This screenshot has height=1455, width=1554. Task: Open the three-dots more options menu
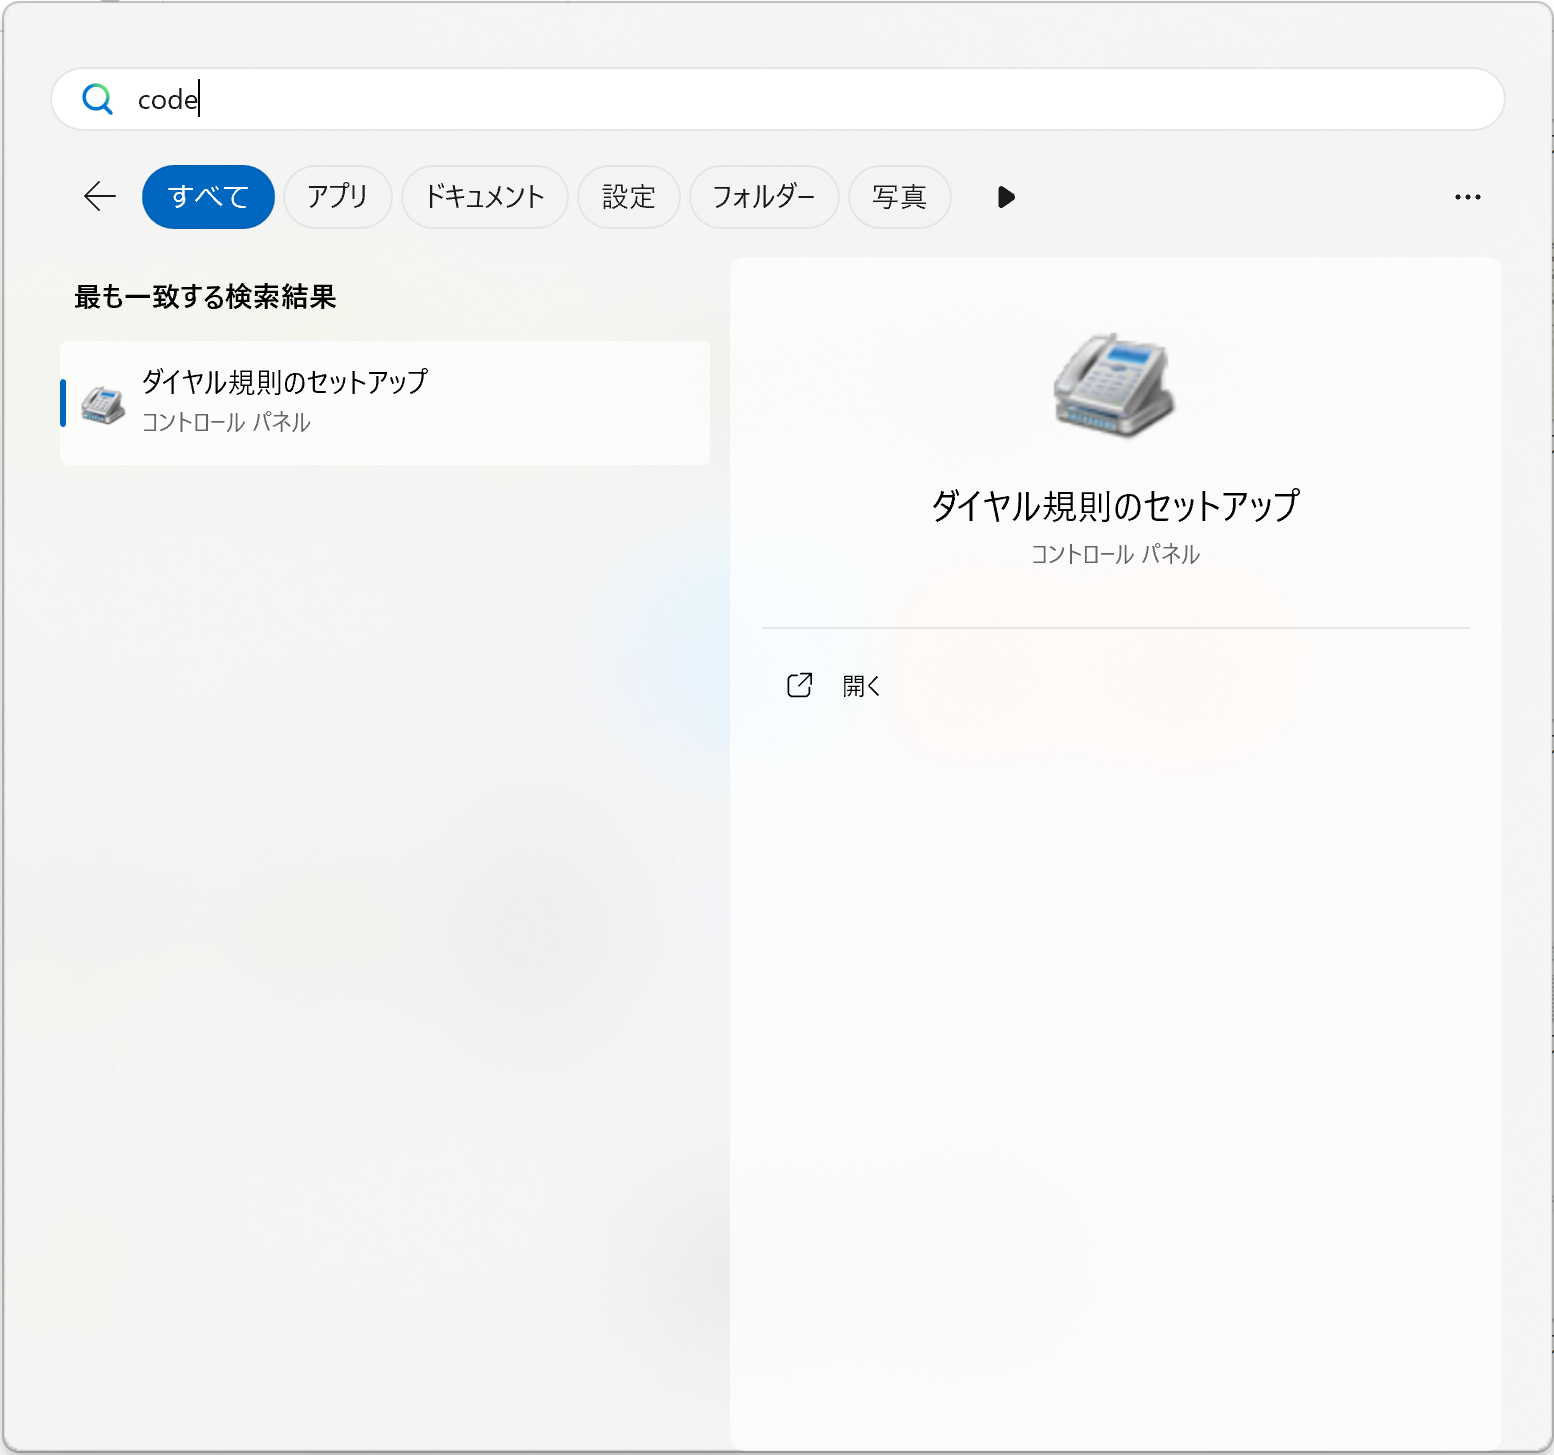tap(1467, 197)
